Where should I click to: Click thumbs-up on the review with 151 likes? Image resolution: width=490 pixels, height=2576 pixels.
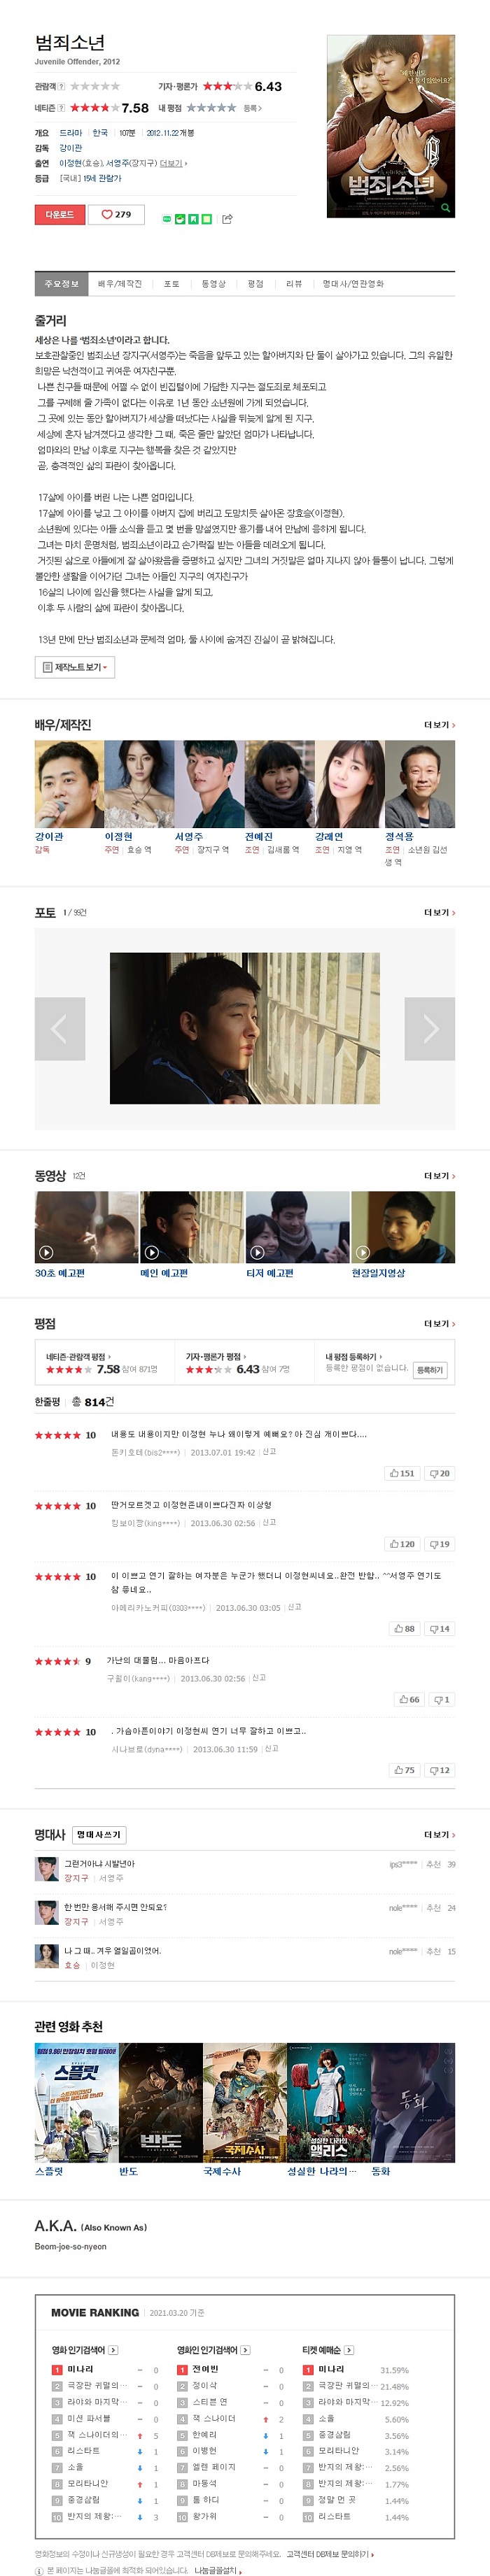pyautogui.click(x=402, y=1473)
